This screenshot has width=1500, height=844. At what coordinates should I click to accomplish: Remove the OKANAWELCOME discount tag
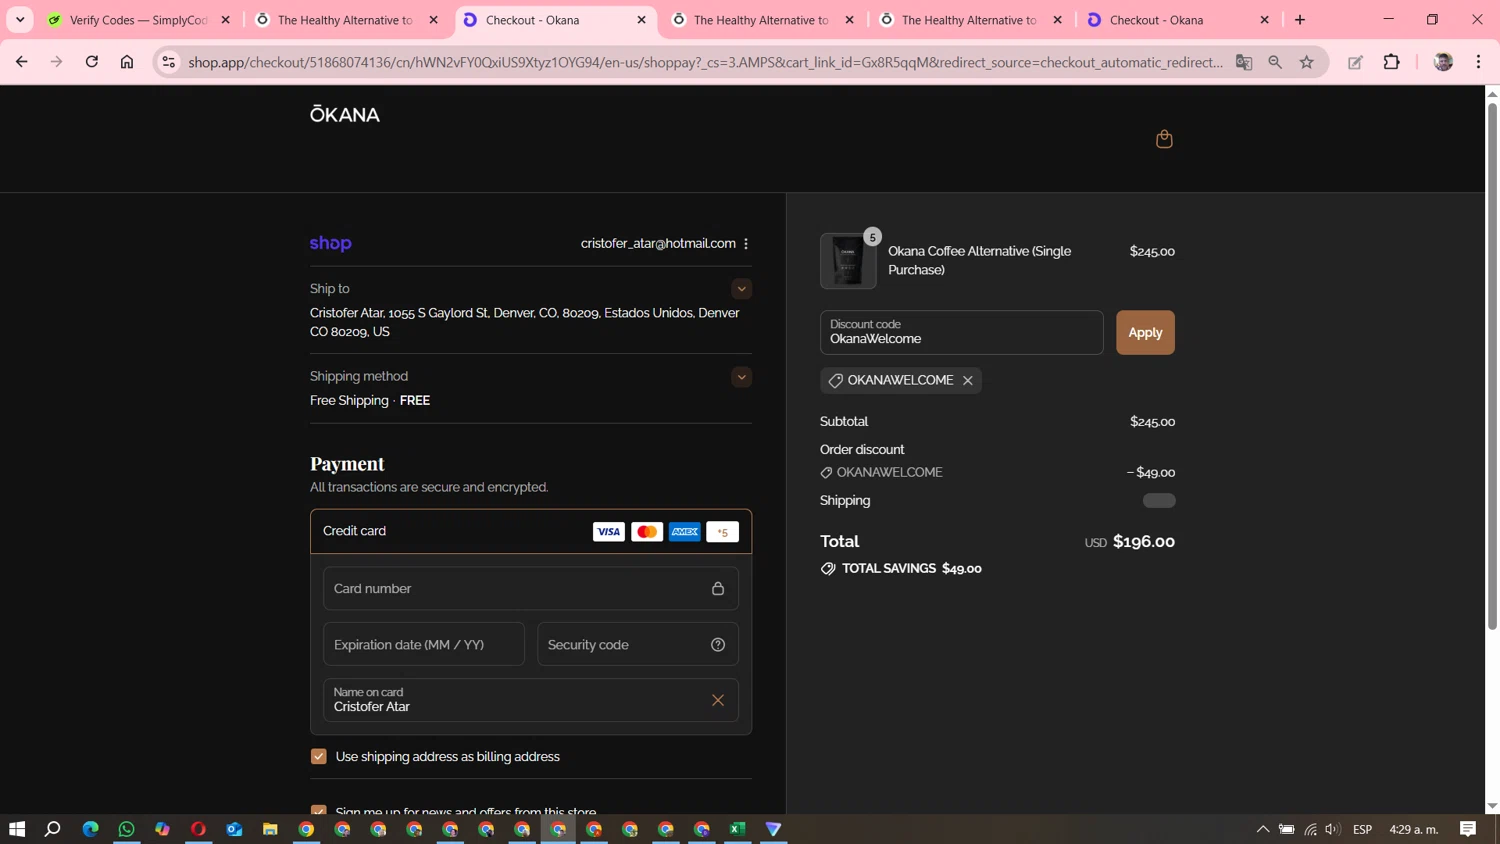(x=968, y=380)
